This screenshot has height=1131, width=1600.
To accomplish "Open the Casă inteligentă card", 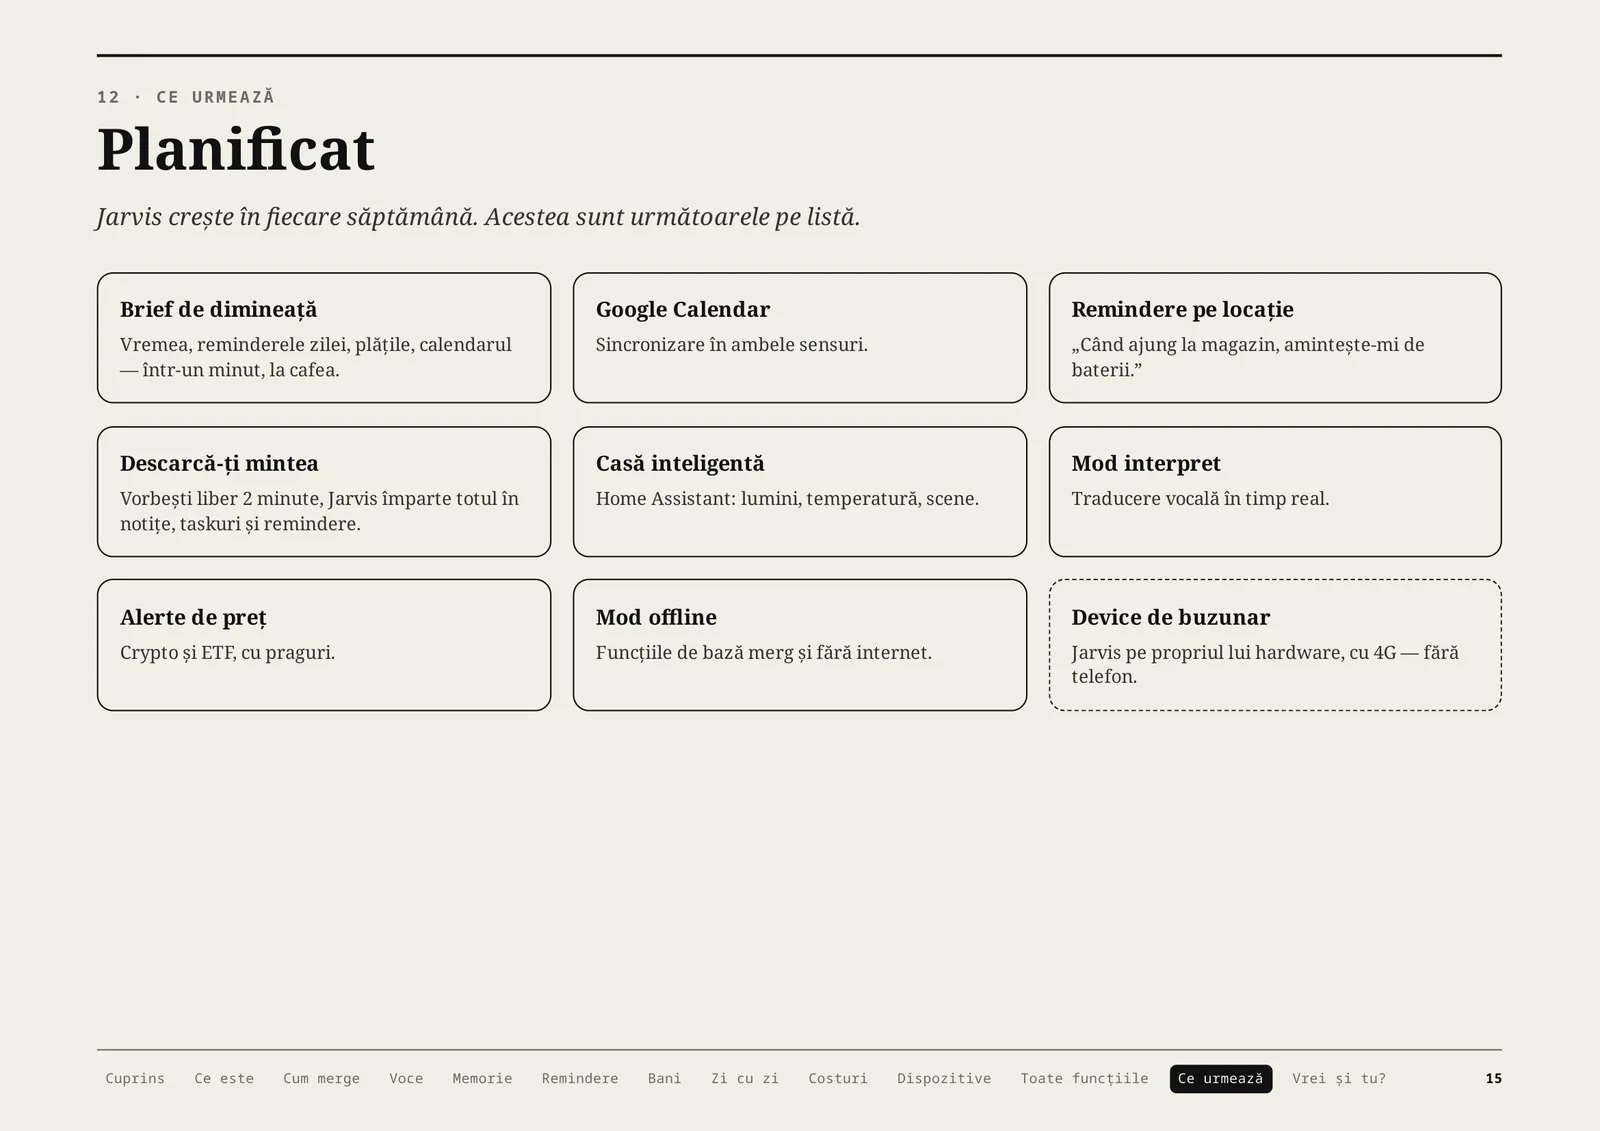I will pos(800,491).
